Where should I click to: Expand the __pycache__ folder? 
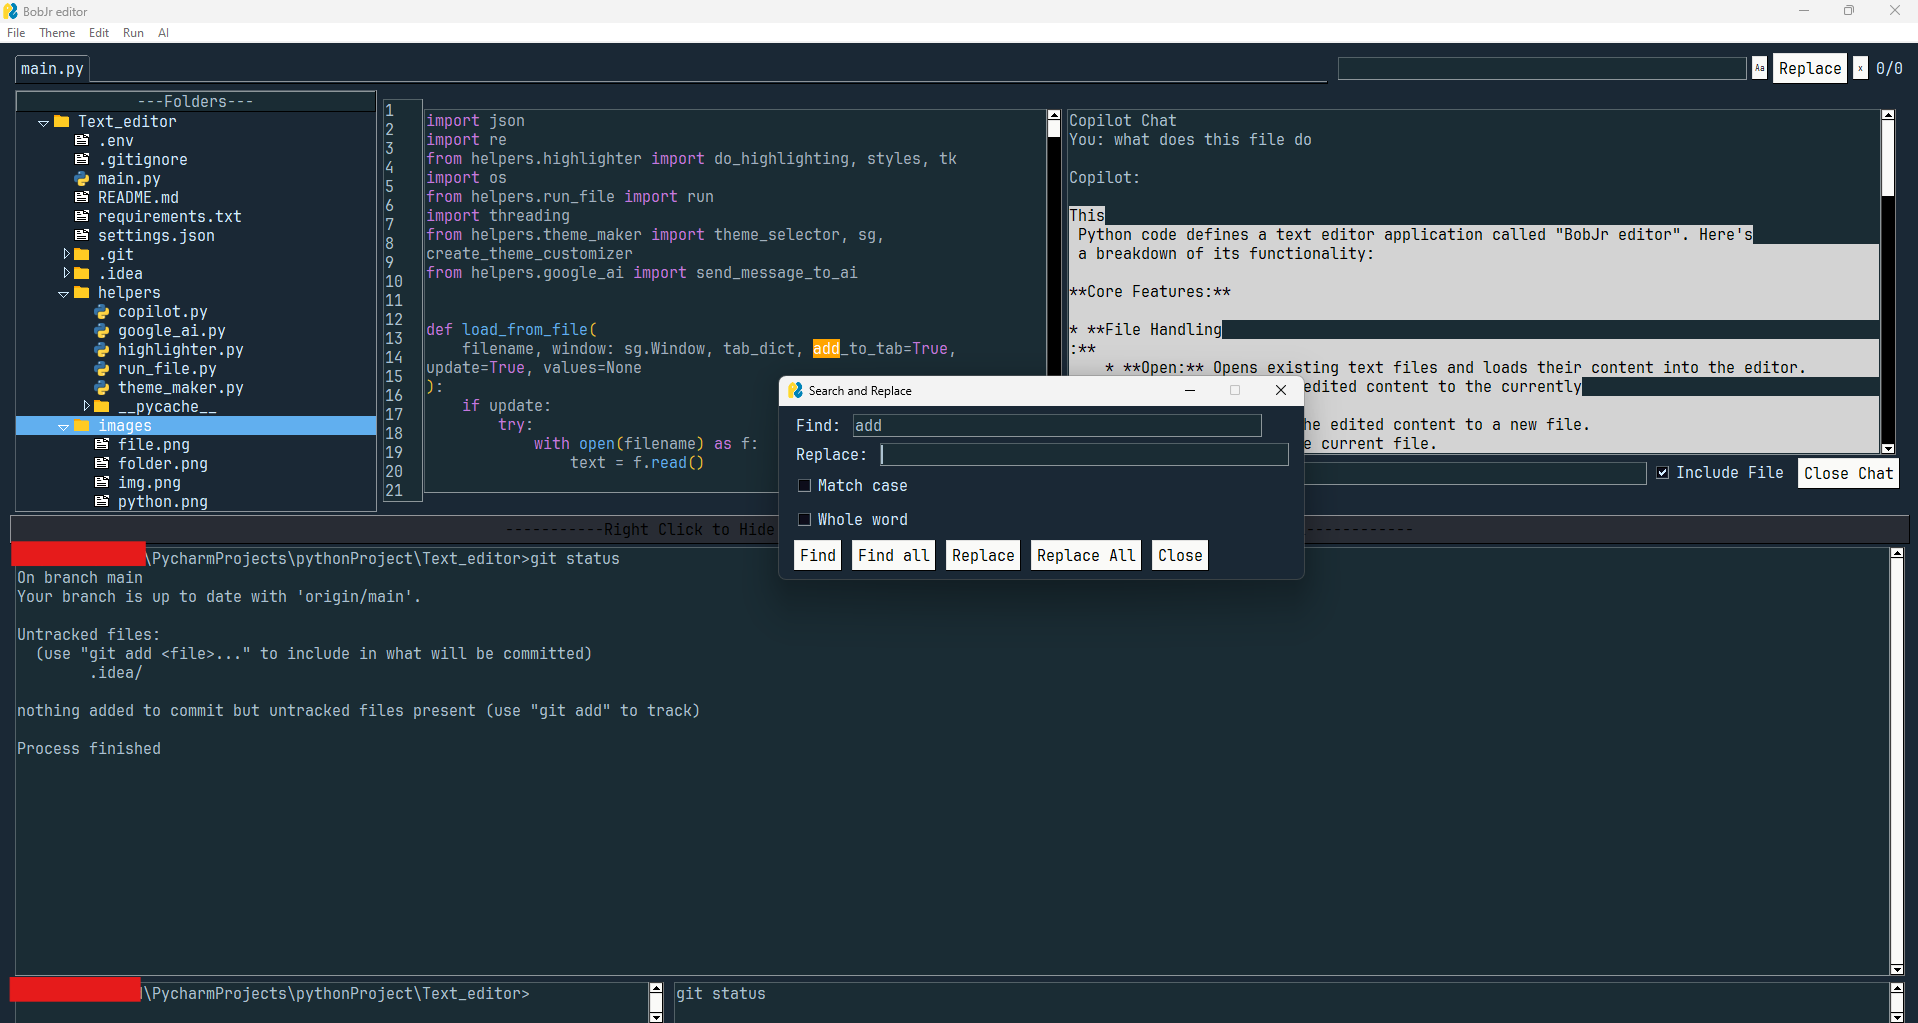point(86,406)
